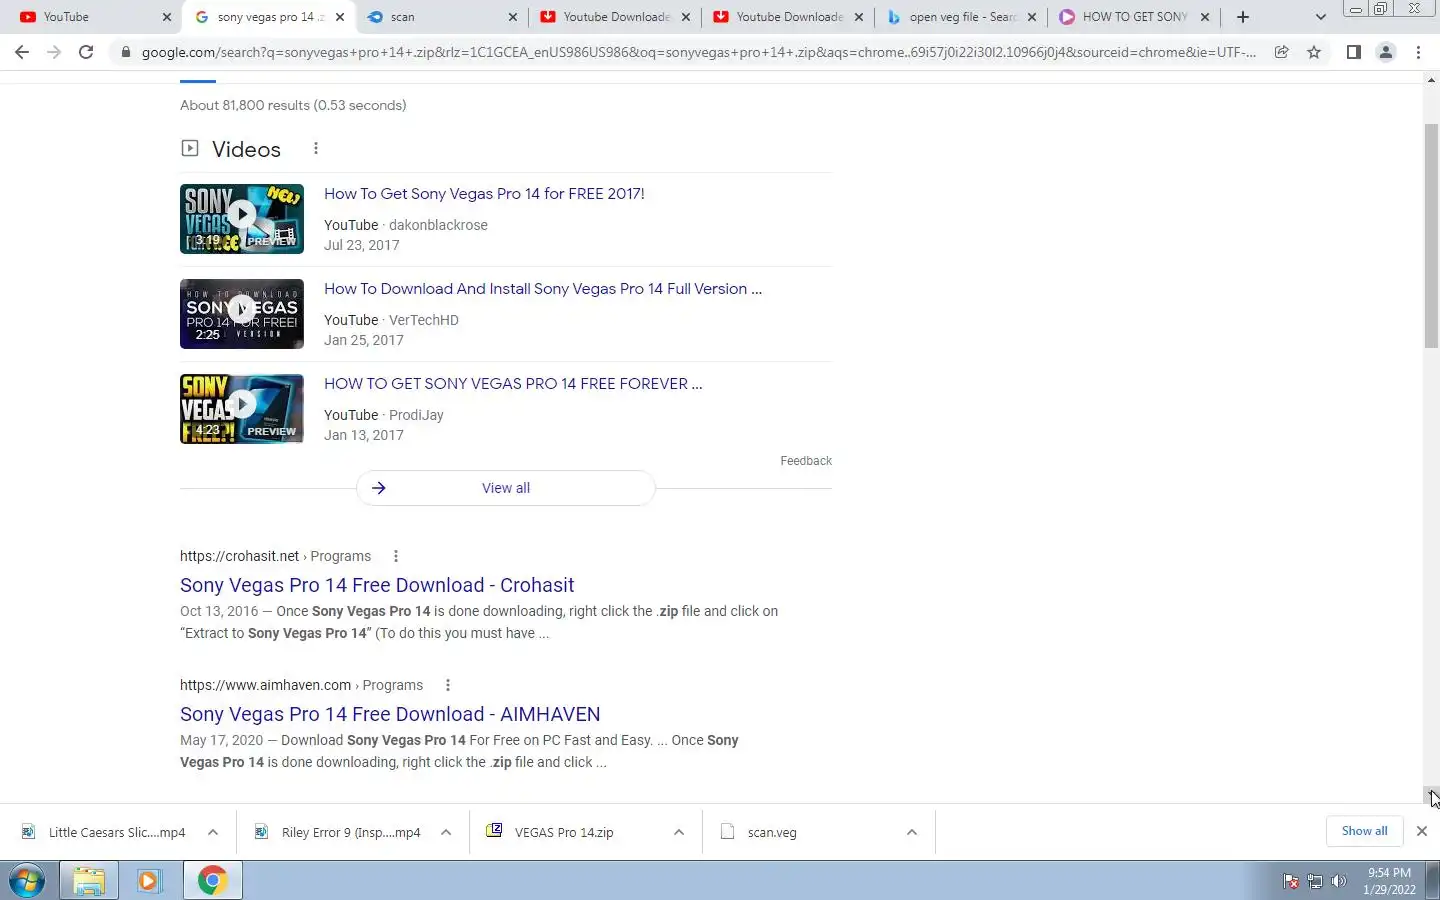Open the VEGAS Pro 14.zip download
1440x900 pixels.
point(552,832)
